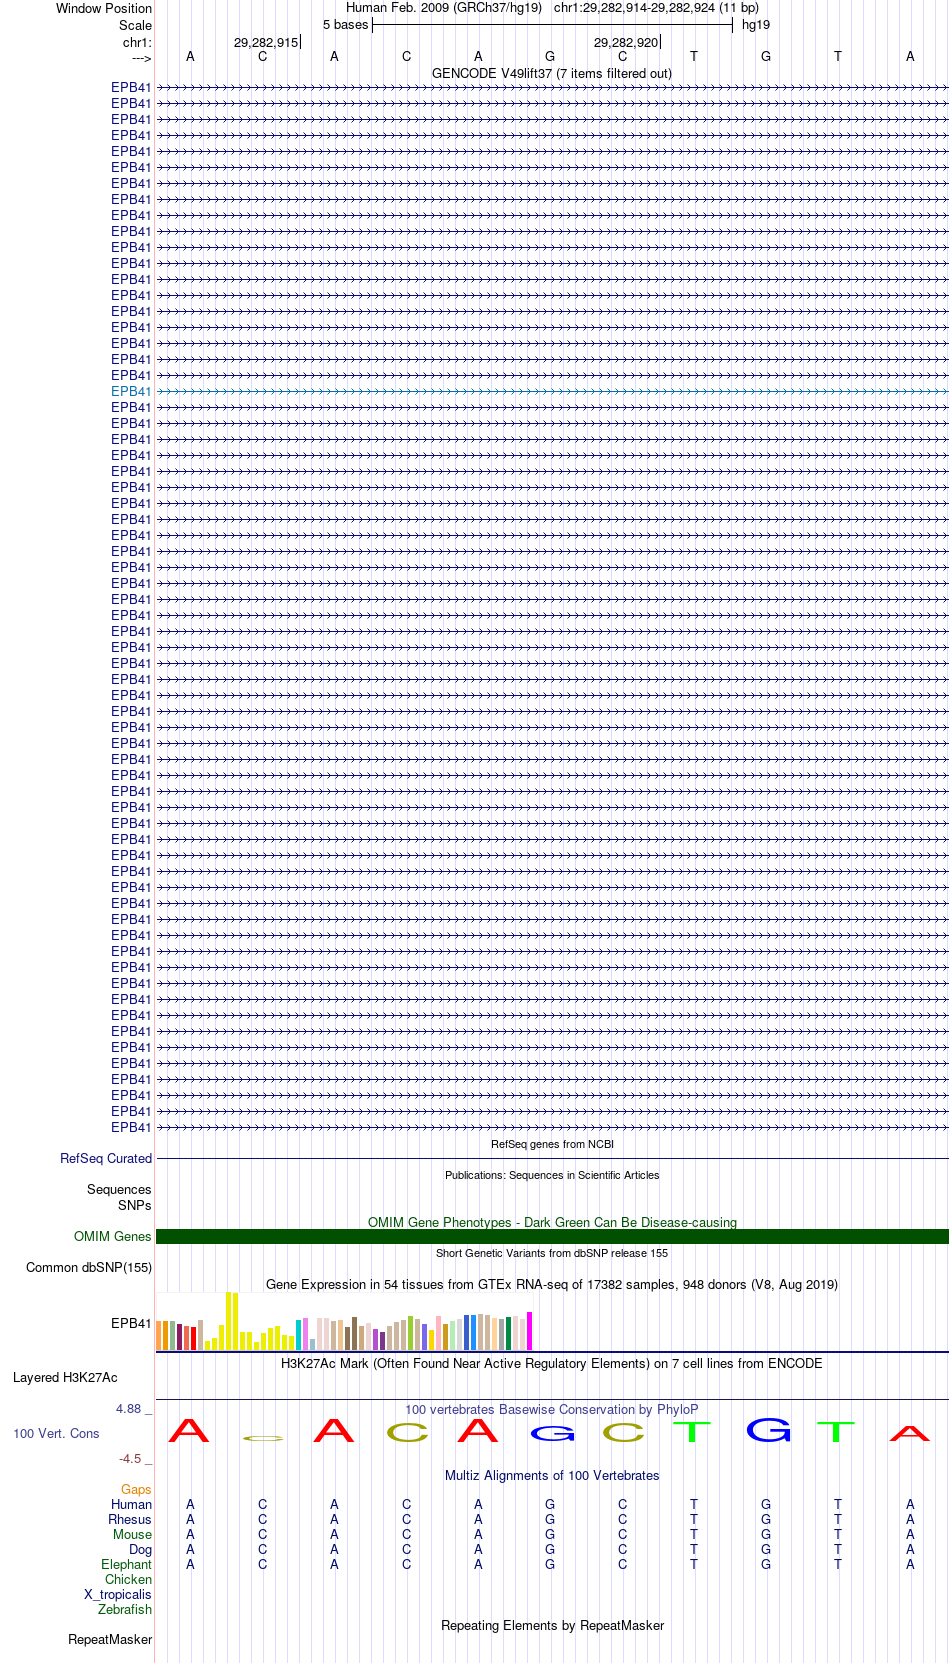The height and width of the screenshot is (1663, 950).
Task: Click the orange 'Gaps' alignment label
Action: 136,1489
